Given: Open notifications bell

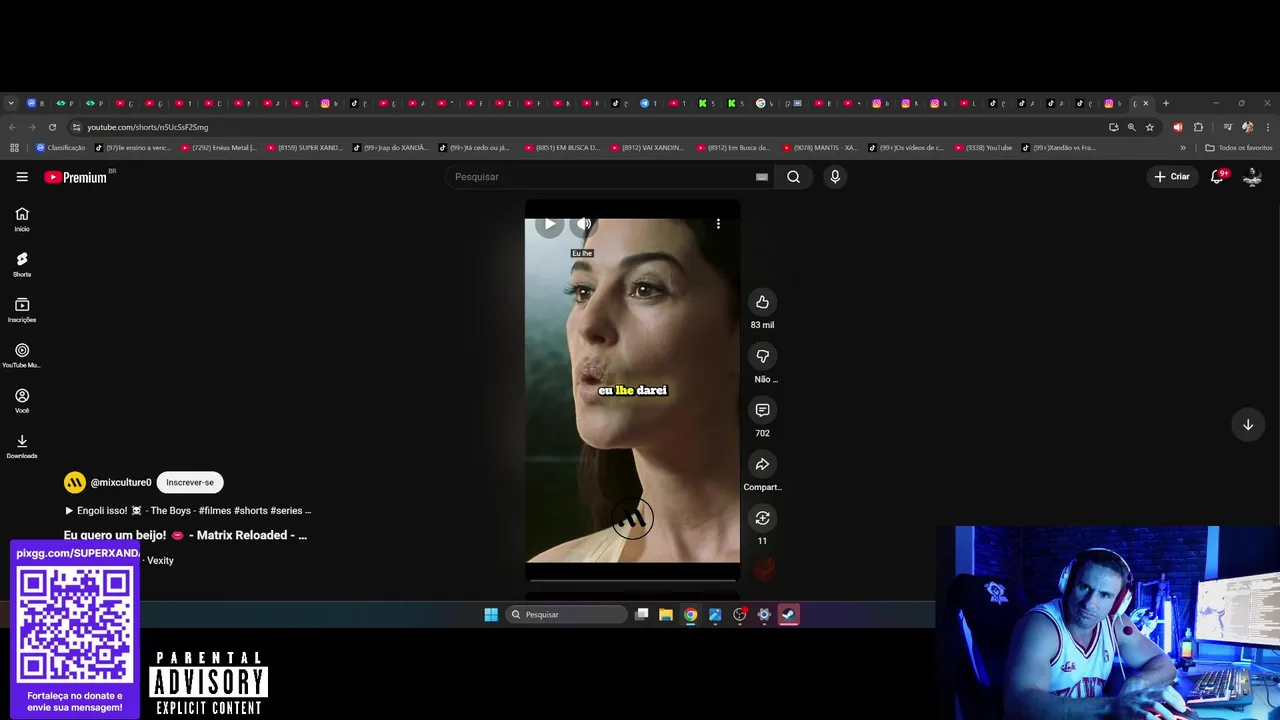Looking at the screenshot, I should click(x=1218, y=177).
